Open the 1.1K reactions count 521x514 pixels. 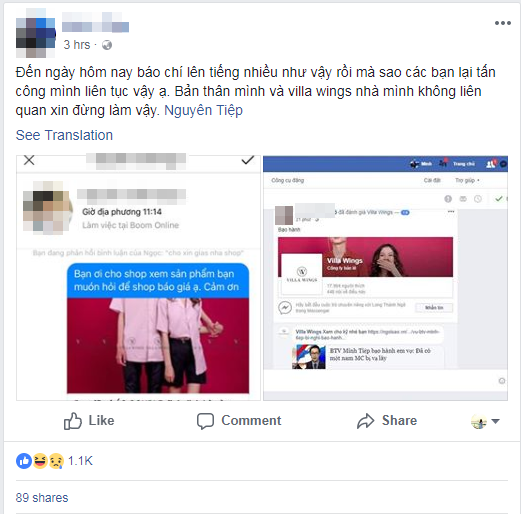80,461
